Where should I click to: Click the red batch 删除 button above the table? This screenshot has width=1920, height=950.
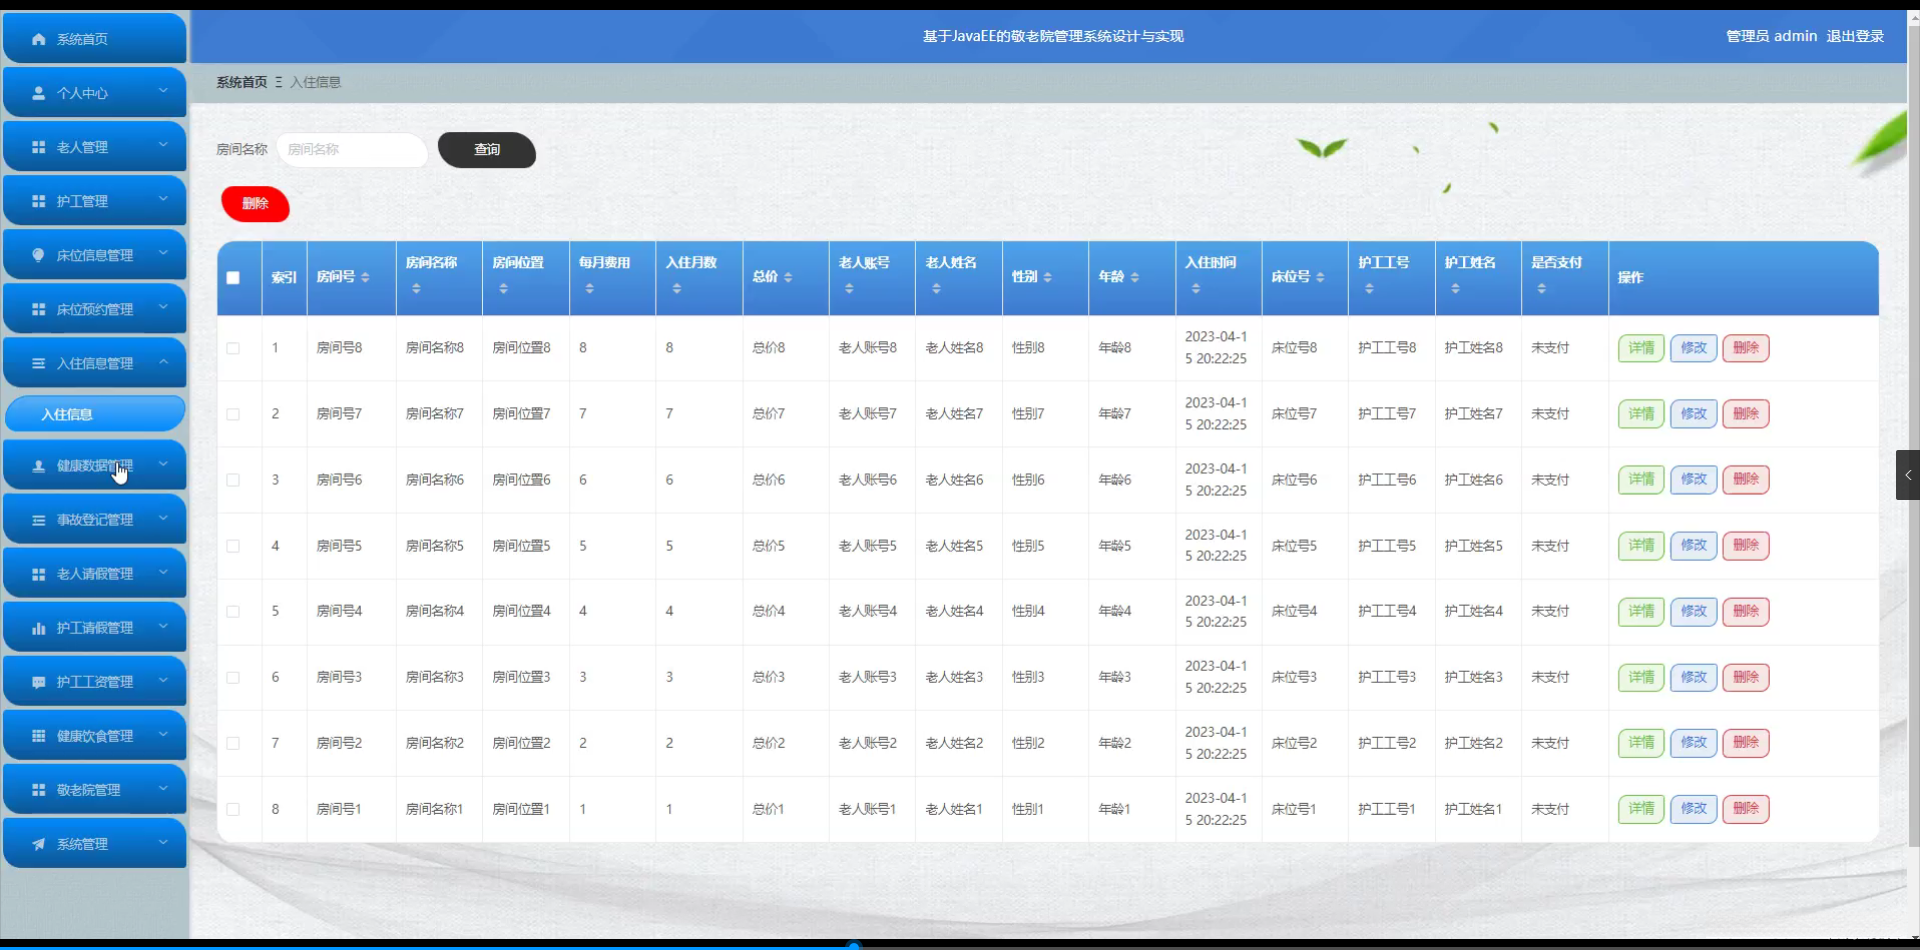coord(255,204)
